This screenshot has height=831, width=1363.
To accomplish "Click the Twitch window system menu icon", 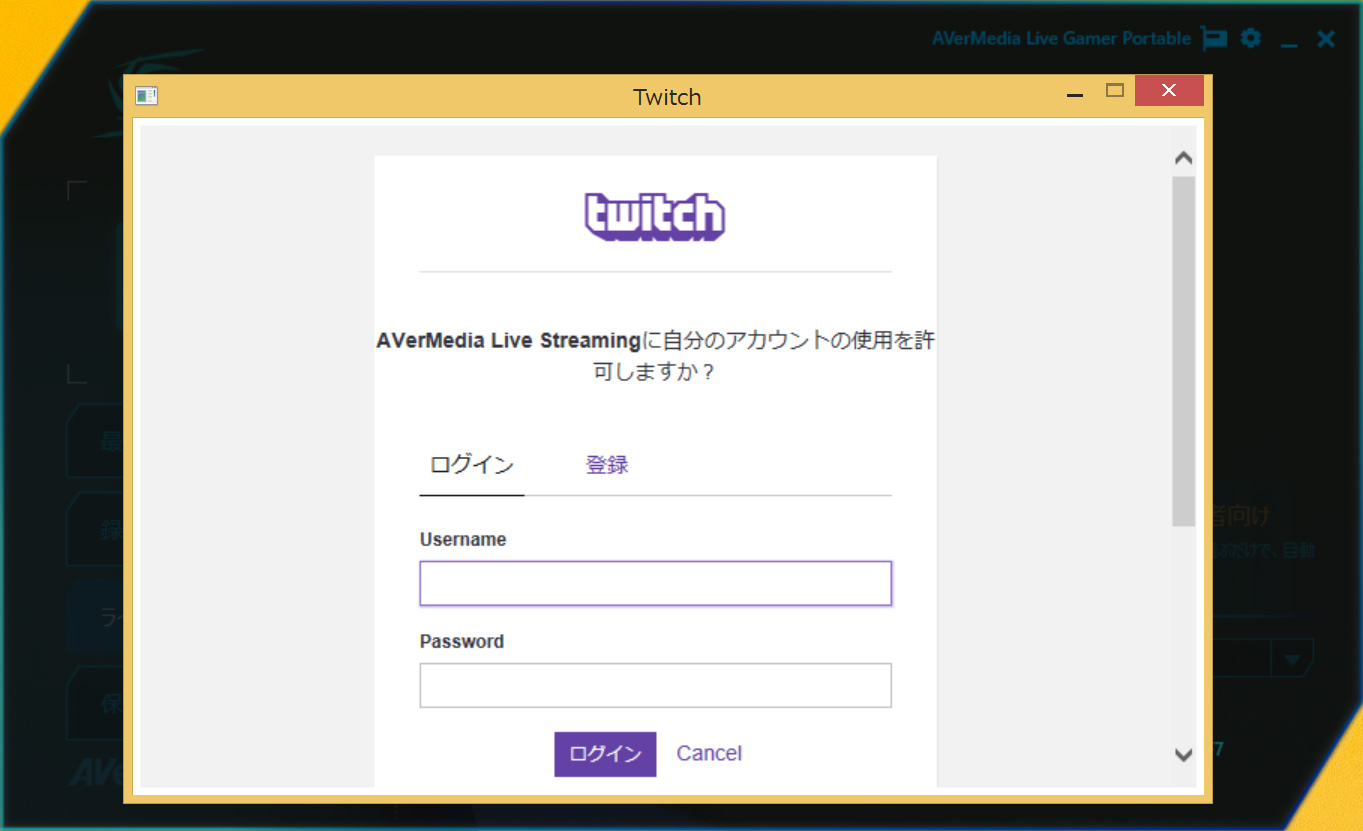I will pyautogui.click(x=147, y=96).
